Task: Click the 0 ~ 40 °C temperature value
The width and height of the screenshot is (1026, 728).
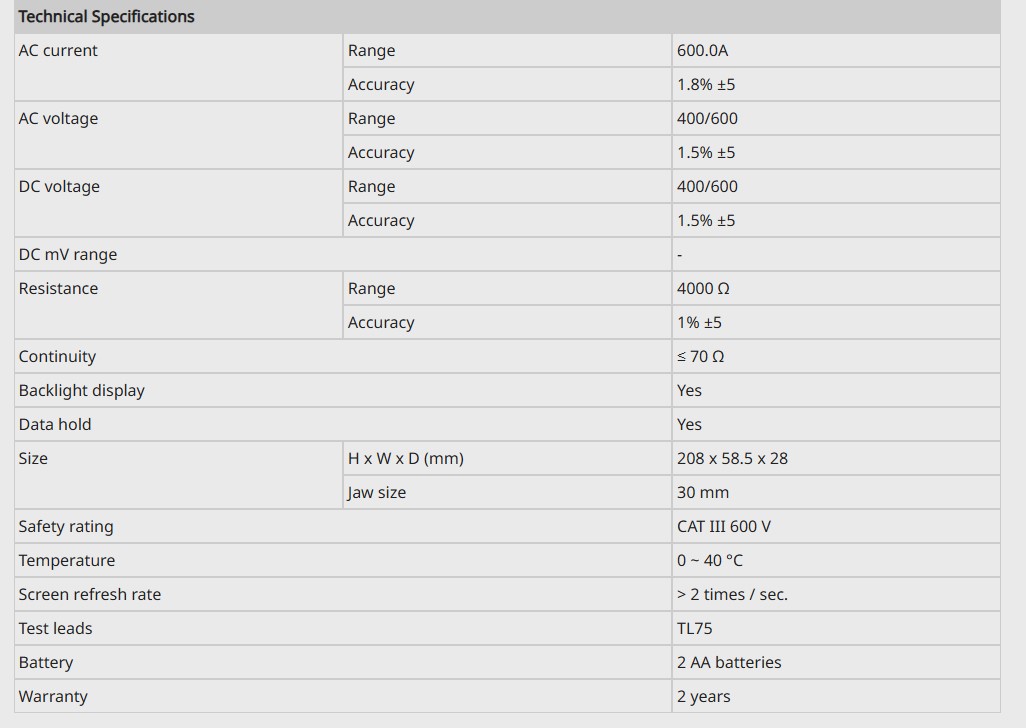Action: point(710,561)
